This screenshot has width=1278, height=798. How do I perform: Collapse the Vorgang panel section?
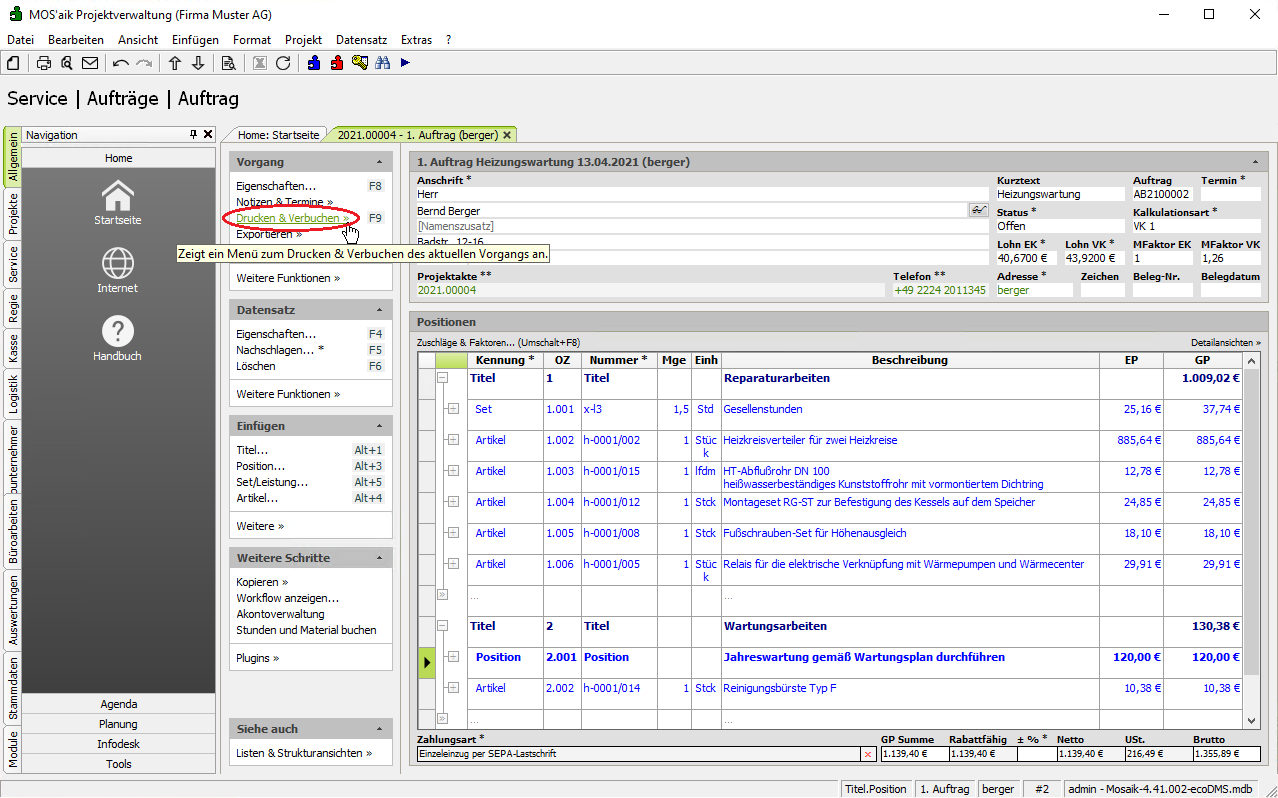379,162
